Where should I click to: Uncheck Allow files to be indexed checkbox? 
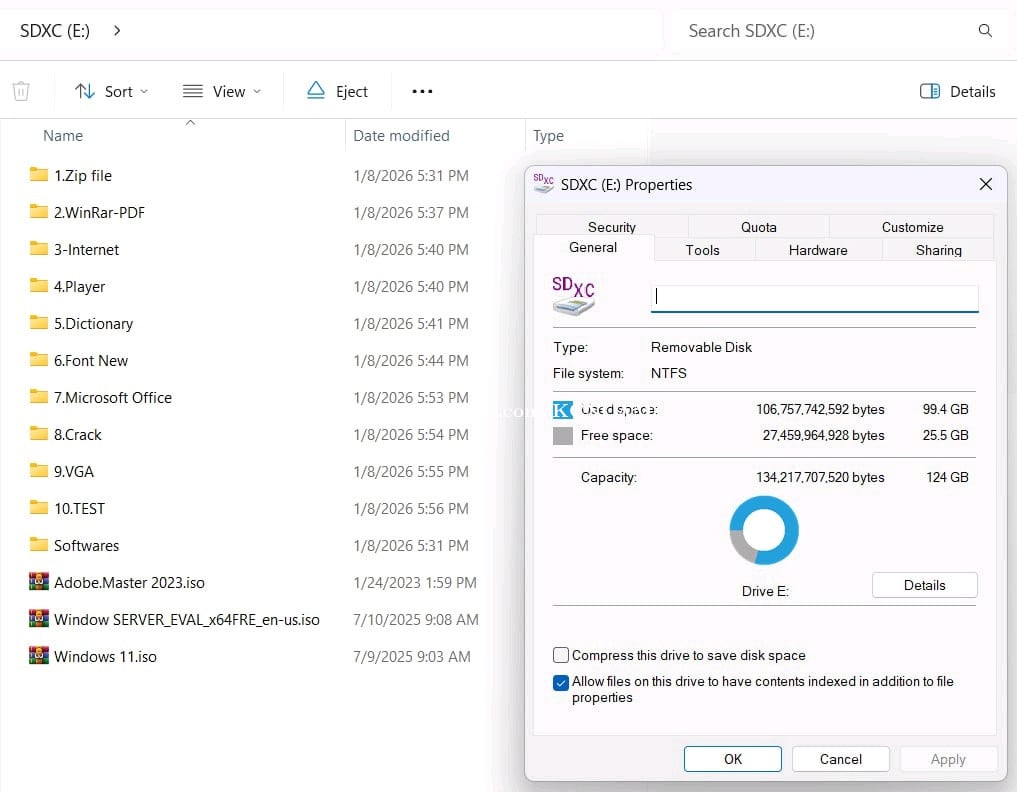561,683
